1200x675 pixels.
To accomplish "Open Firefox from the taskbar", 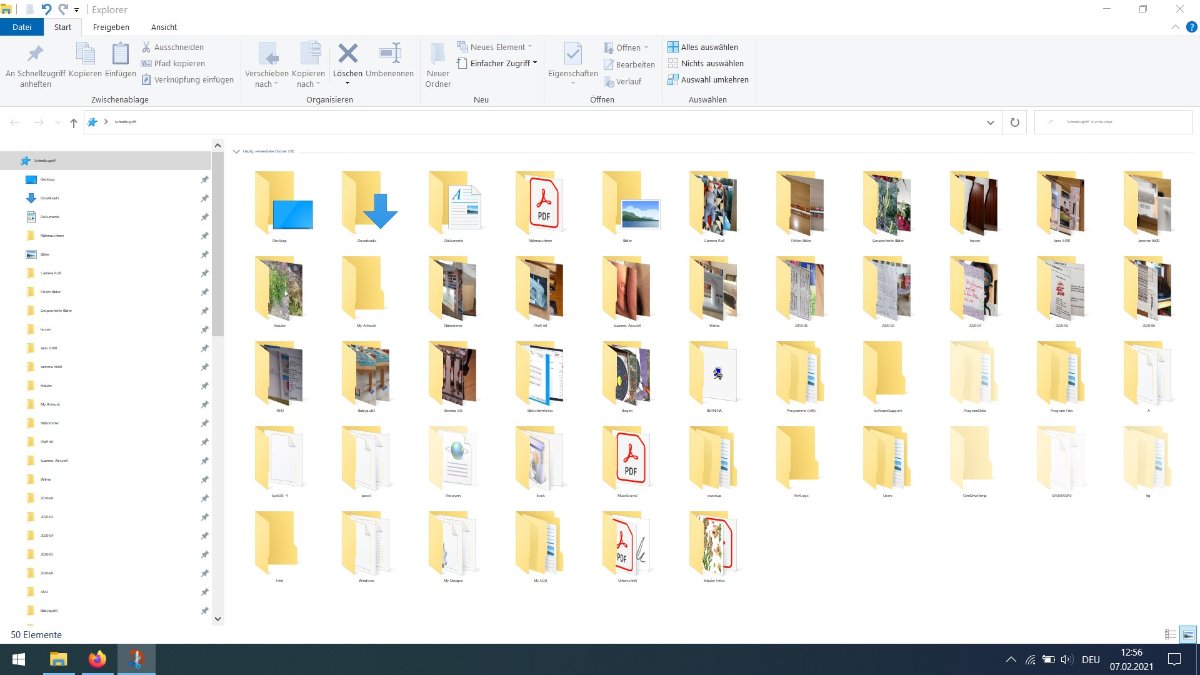I will click(x=97, y=659).
